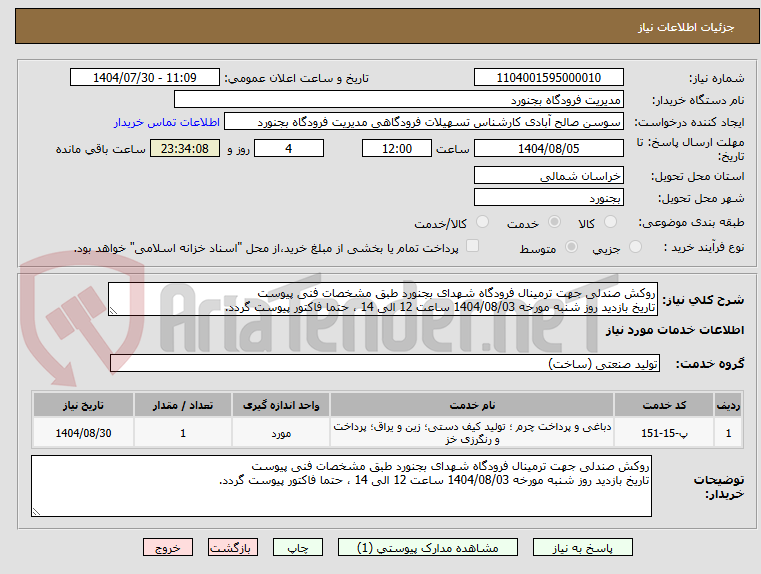The width and height of the screenshot is (761, 574).
Task: Click service name cell دباغی و پرداخت چرم
Action: (x=472, y=433)
